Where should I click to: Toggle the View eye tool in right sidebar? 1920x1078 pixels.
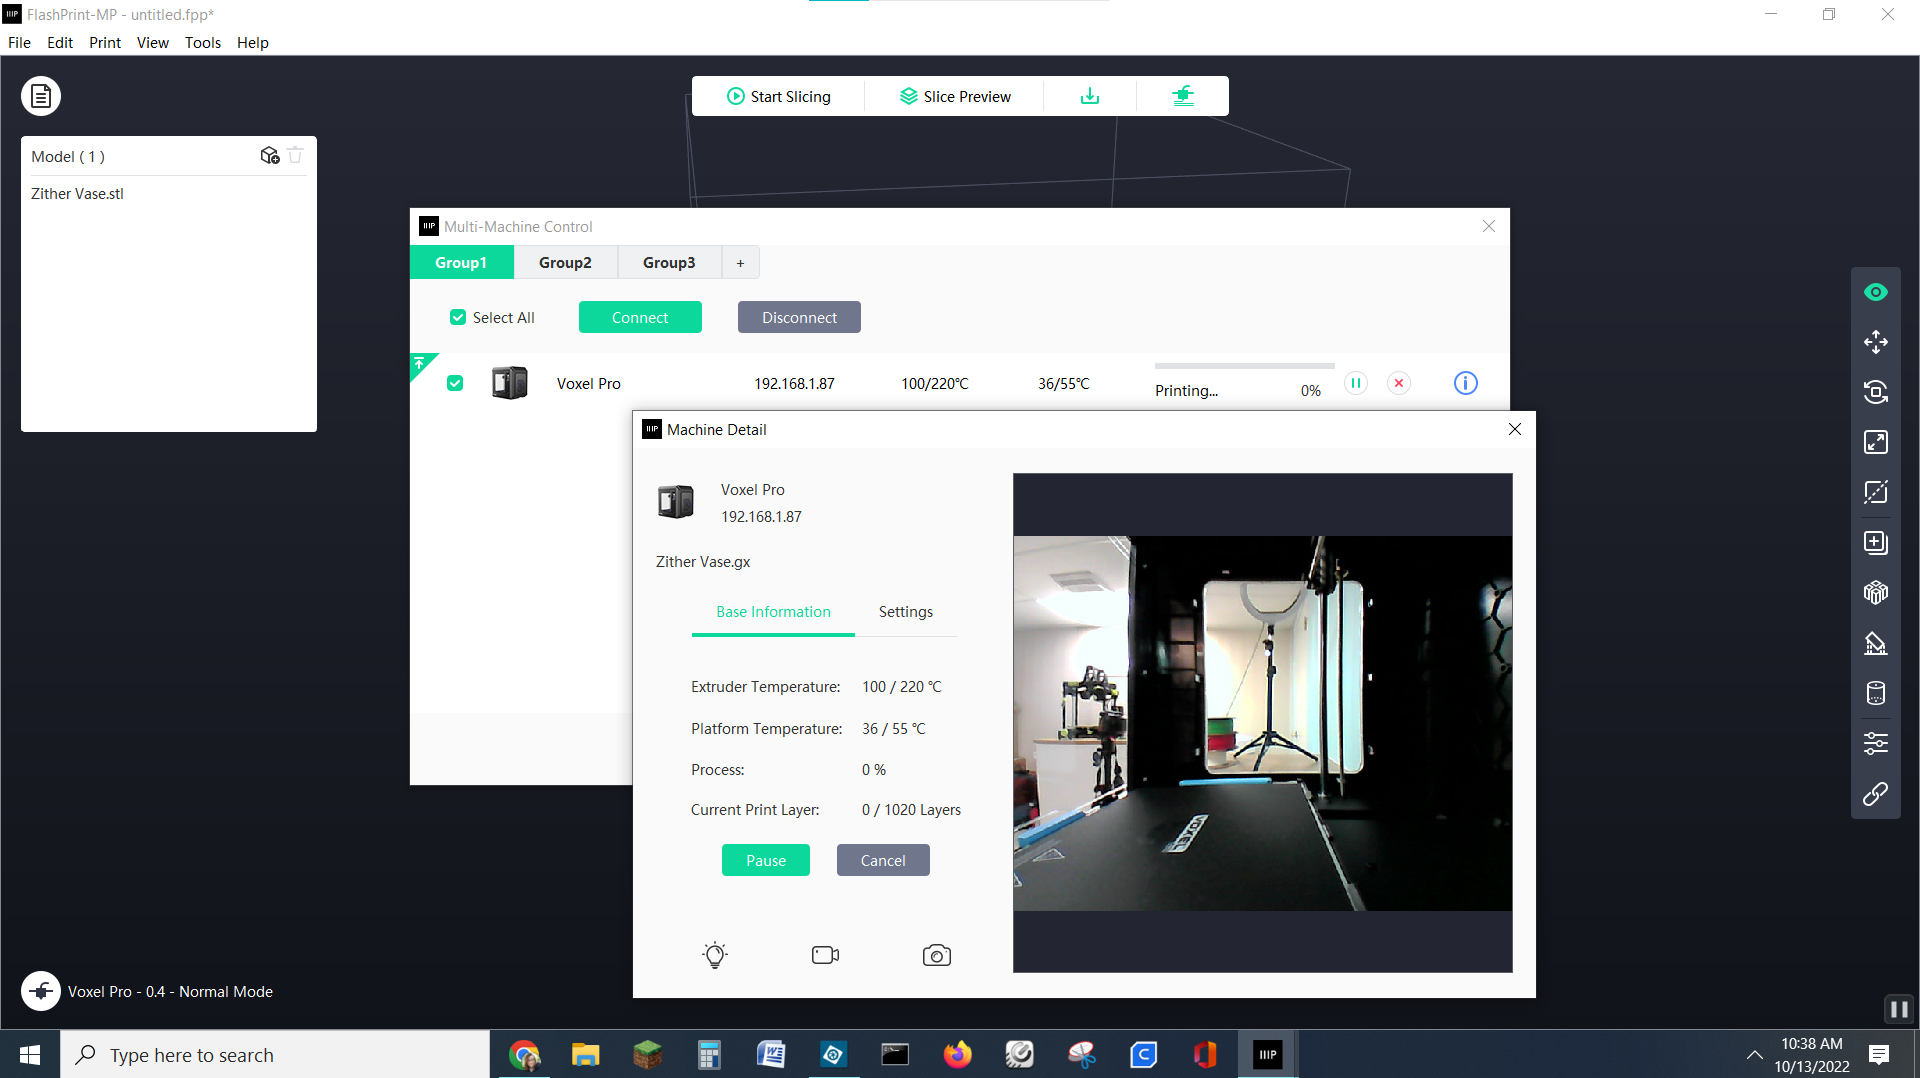pyautogui.click(x=1876, y=292)
